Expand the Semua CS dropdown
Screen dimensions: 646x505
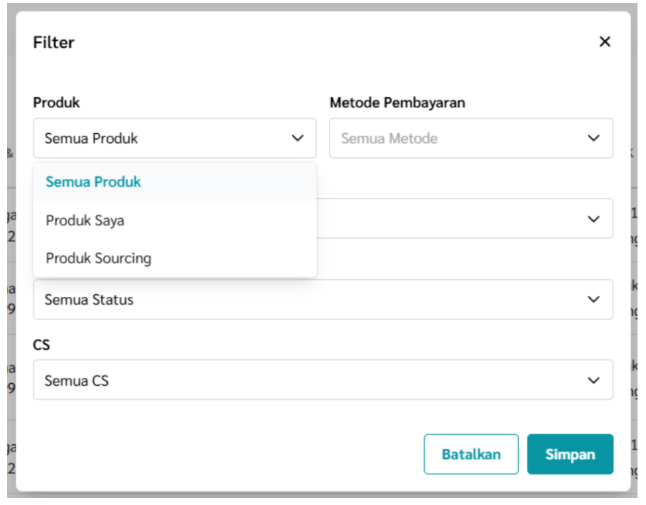coord(323,380)
